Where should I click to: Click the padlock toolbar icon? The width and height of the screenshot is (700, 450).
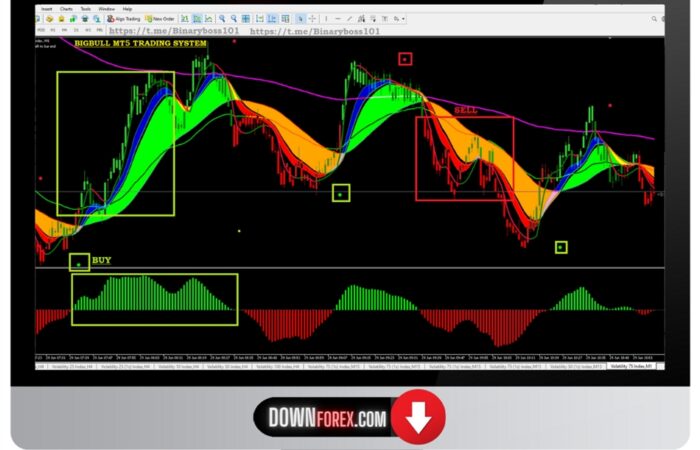tap(61, 19)
